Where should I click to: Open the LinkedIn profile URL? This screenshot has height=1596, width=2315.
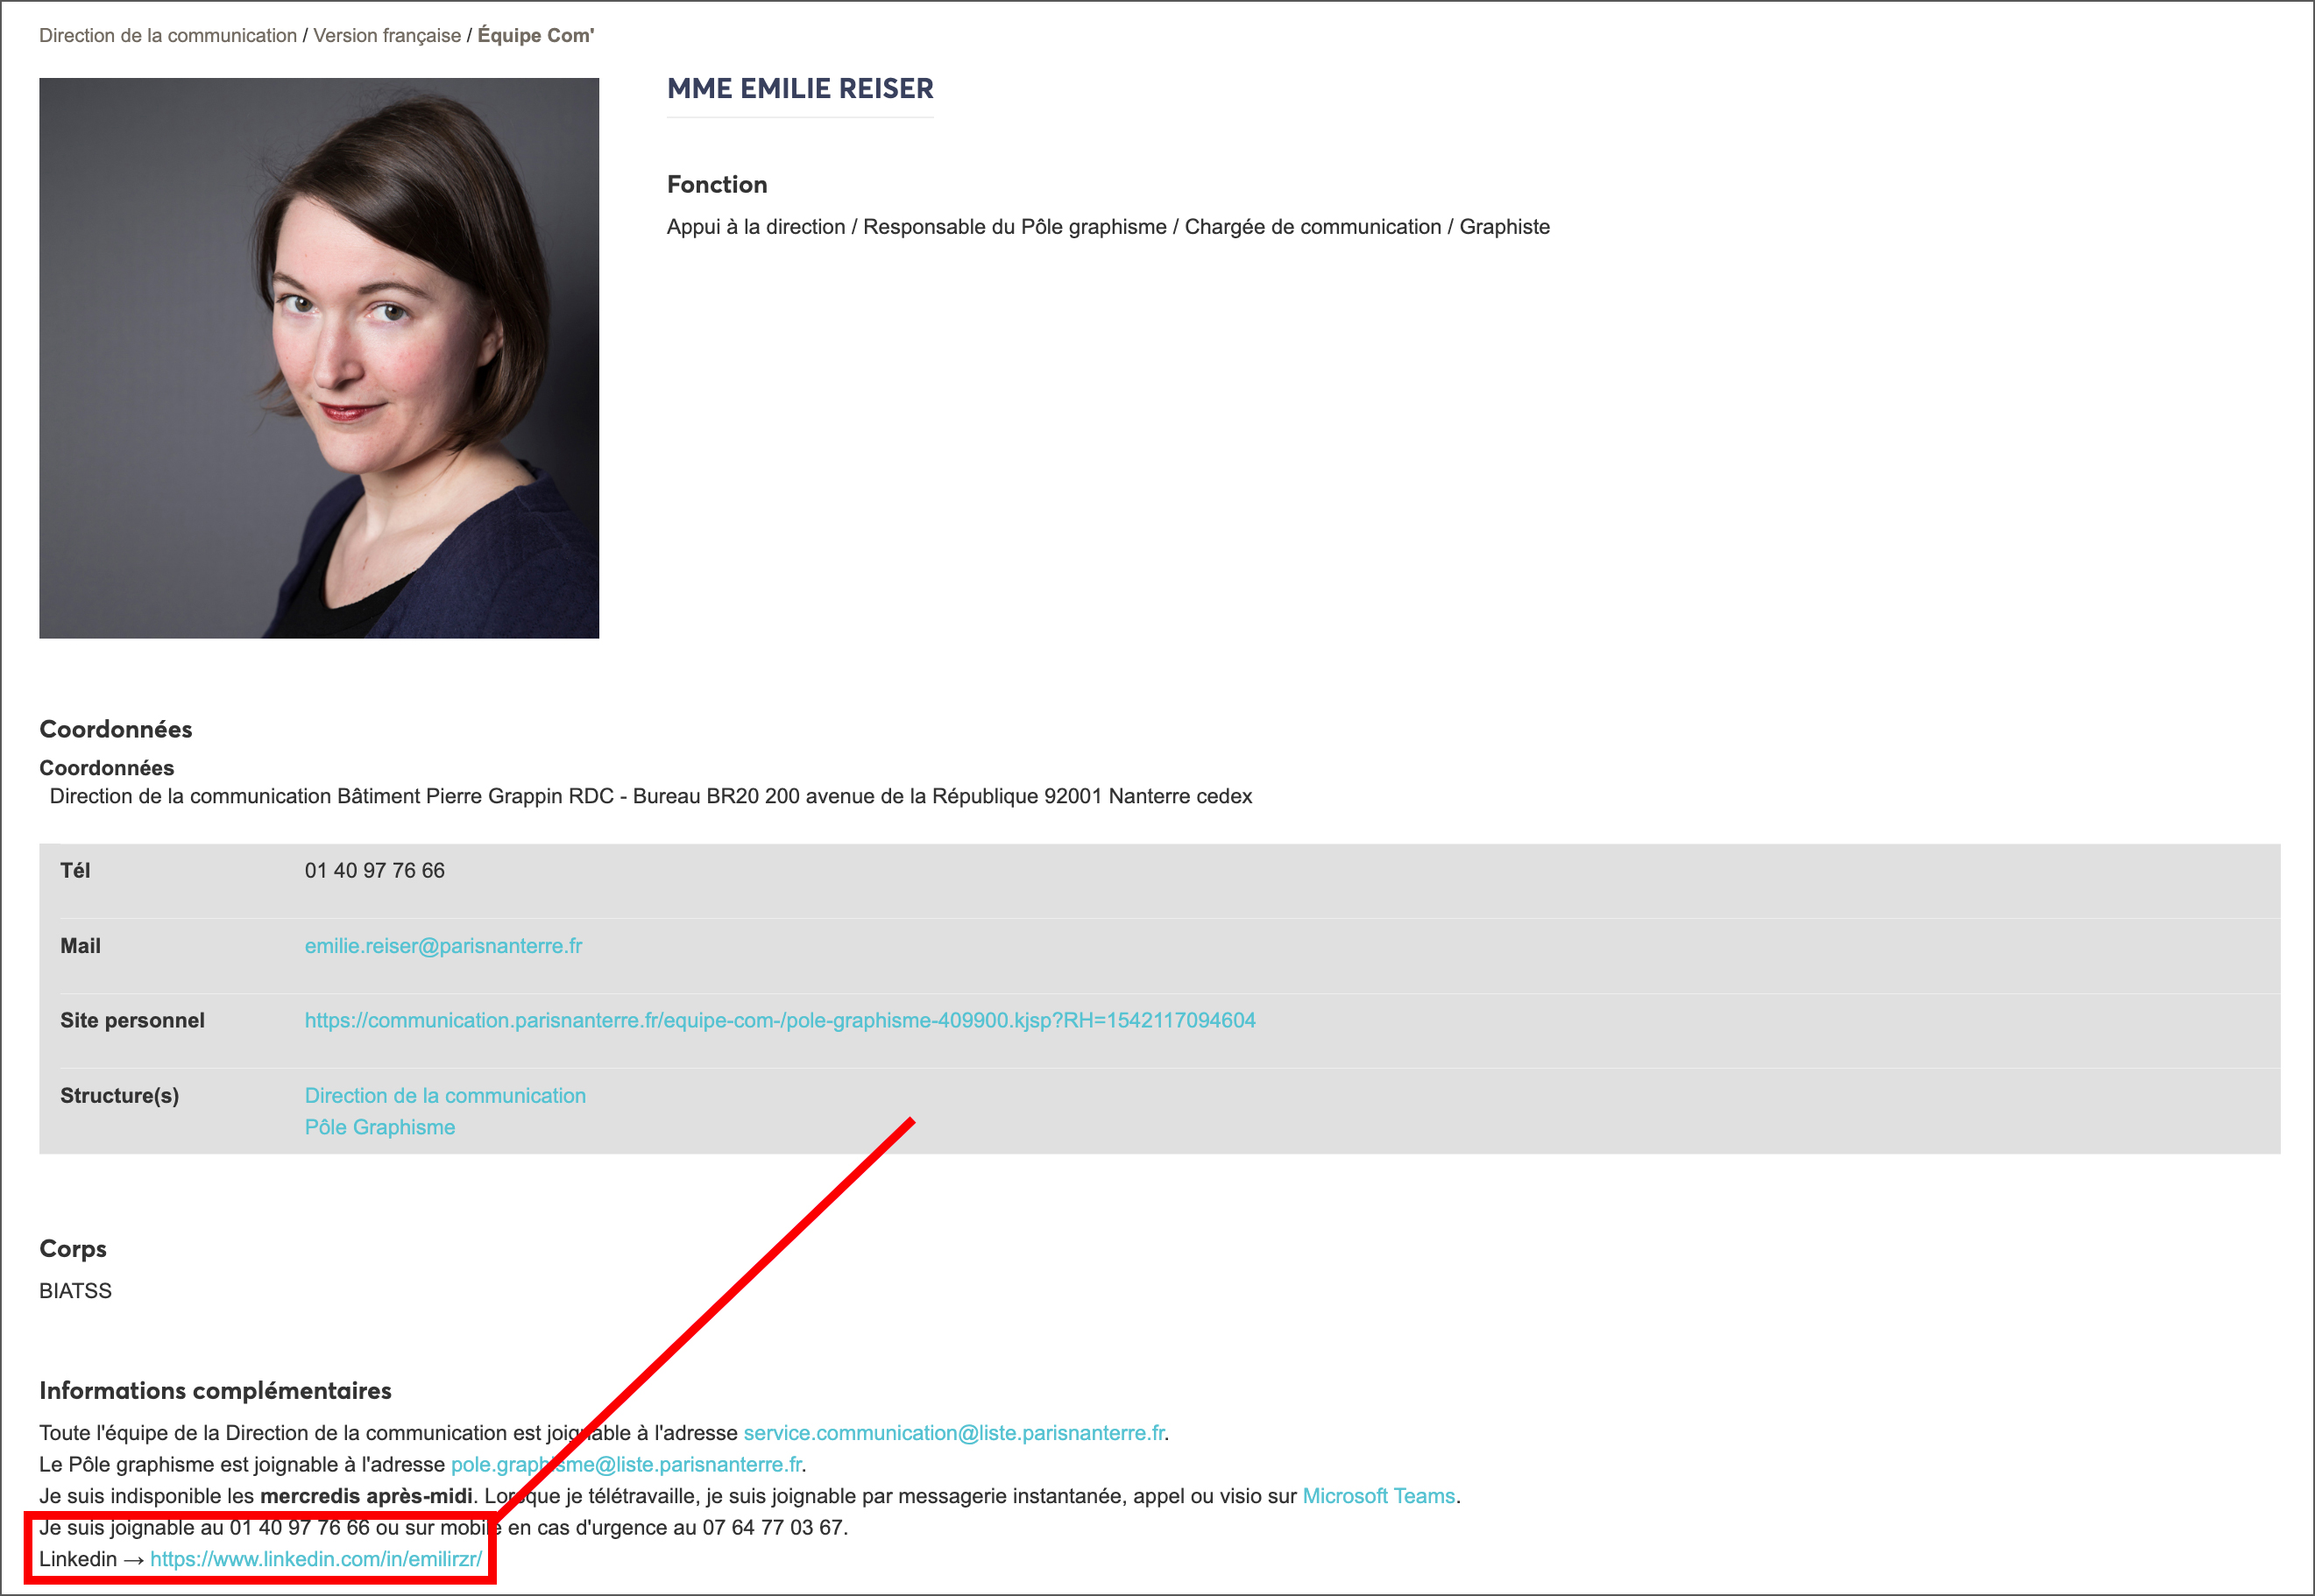click(316, 1559)
